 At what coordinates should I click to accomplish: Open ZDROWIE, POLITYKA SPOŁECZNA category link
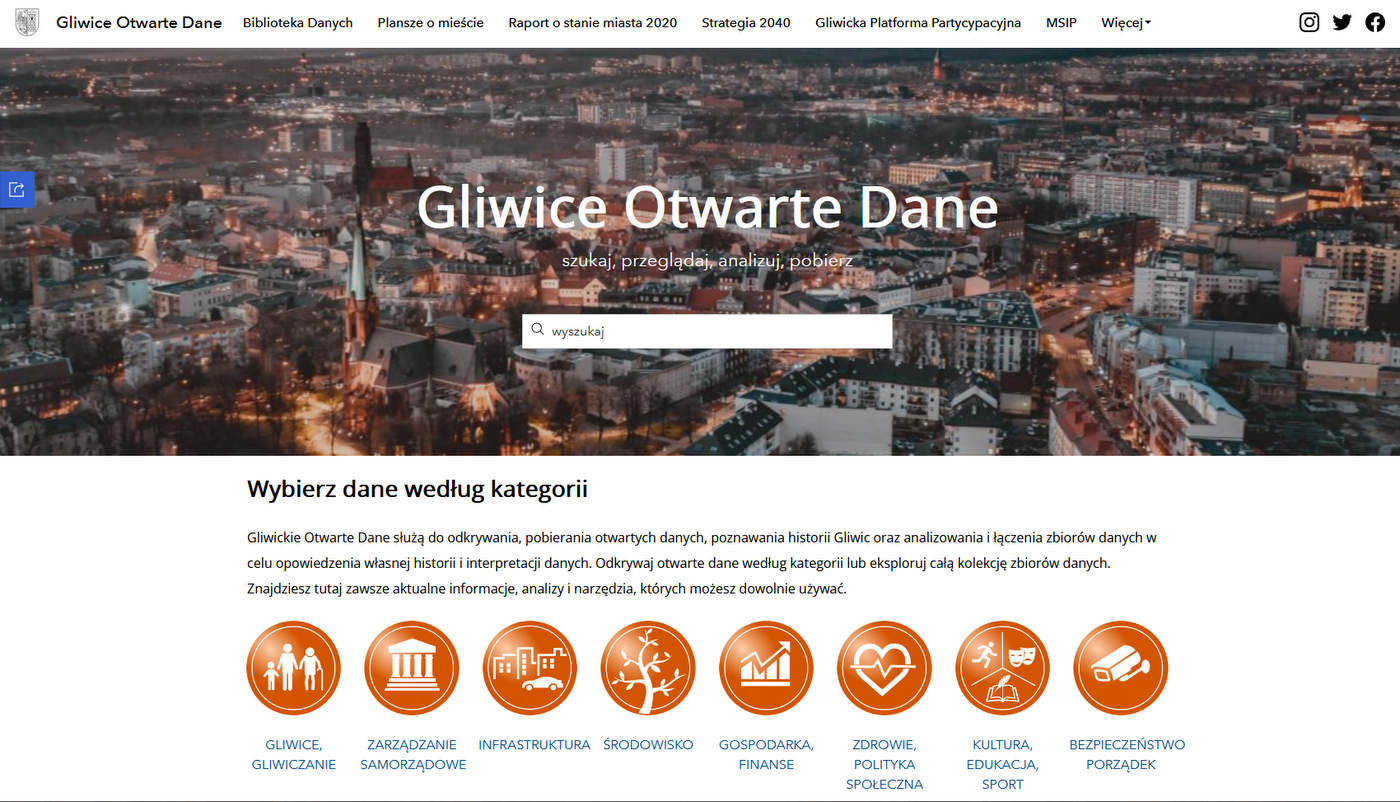coord(884,765)
